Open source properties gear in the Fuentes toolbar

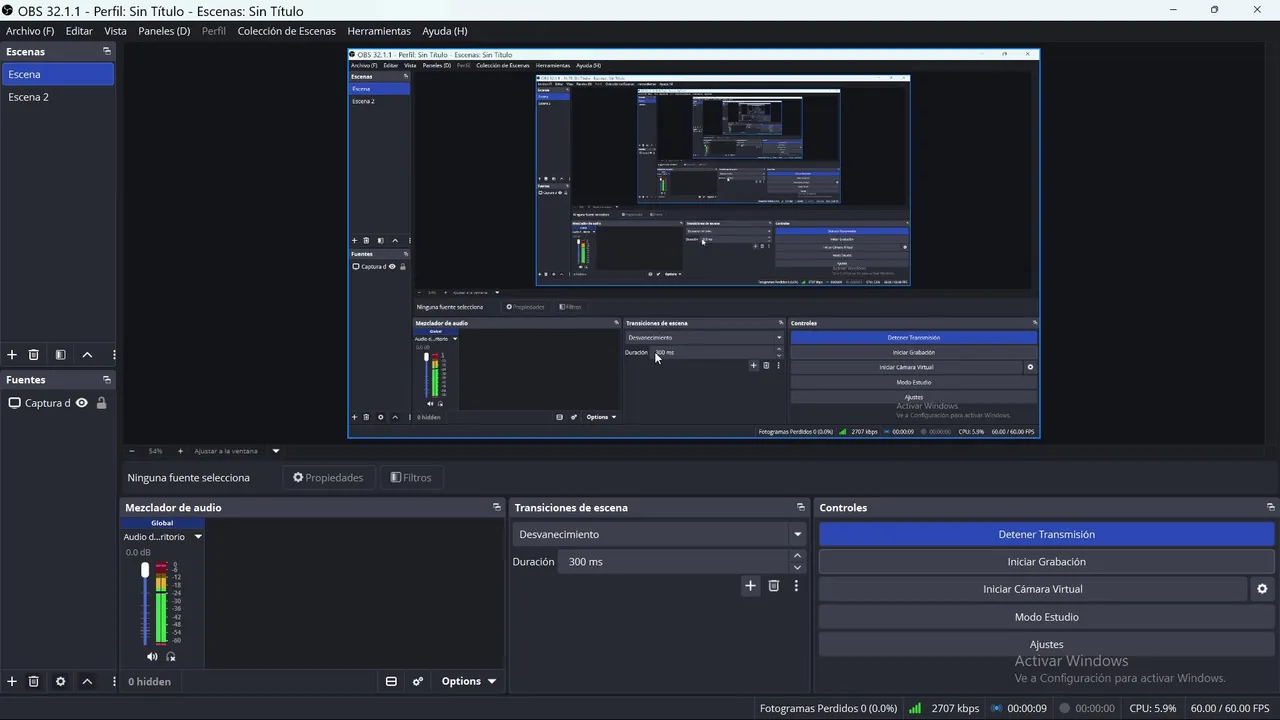[x=60, y=681]
